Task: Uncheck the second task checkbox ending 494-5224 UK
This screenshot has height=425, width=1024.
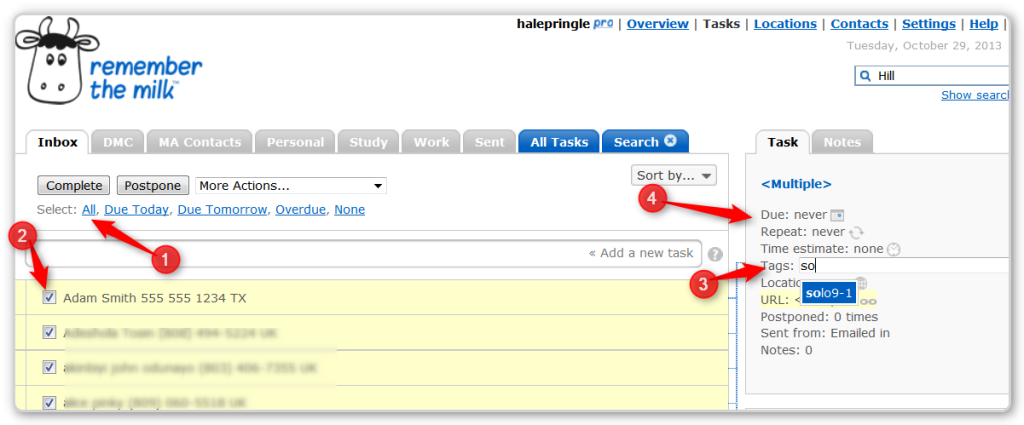Action: 49,333
